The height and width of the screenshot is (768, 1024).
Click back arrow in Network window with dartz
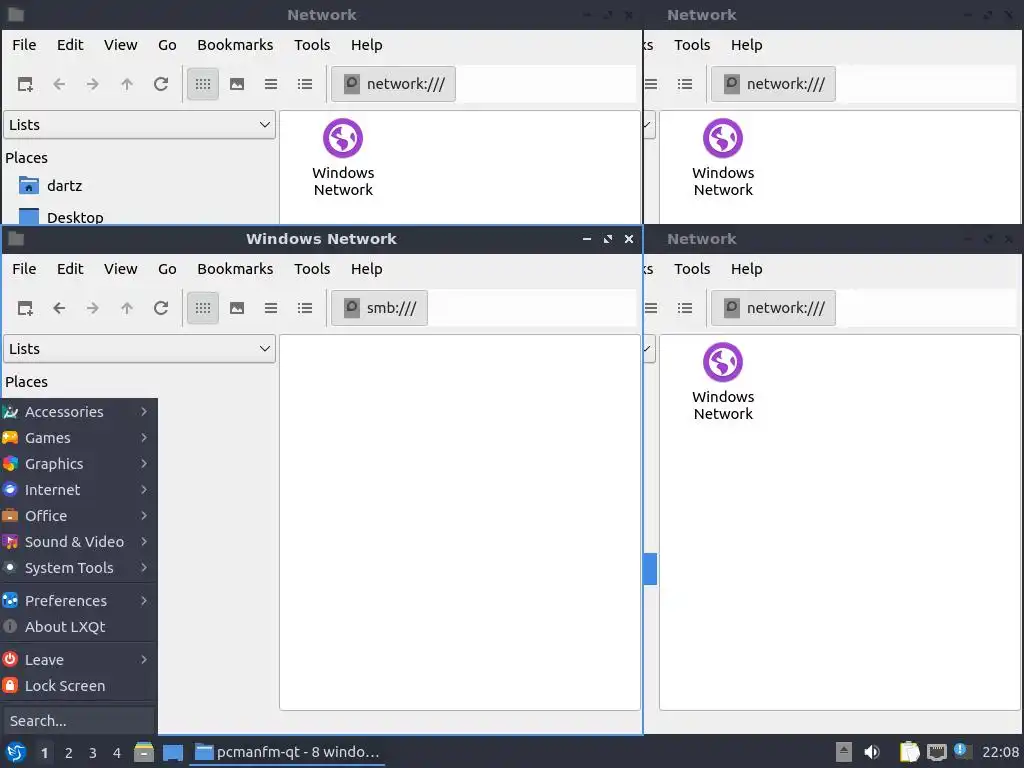coord(59,84)
